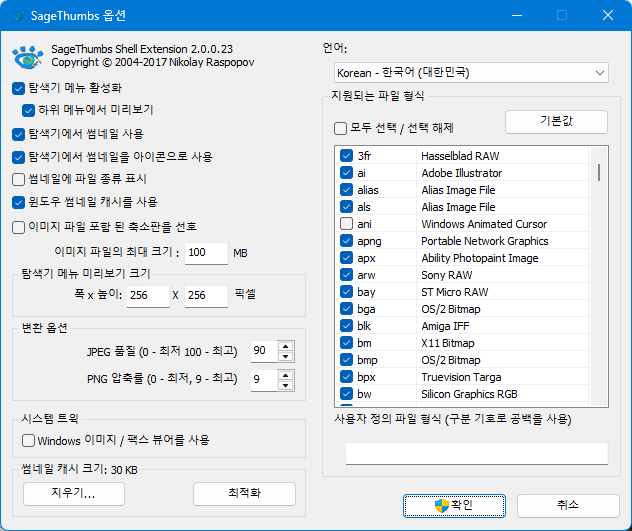Click the PNG 압축률 value field
The width and height of the screenshot is (632, 531).
point(264,380)
